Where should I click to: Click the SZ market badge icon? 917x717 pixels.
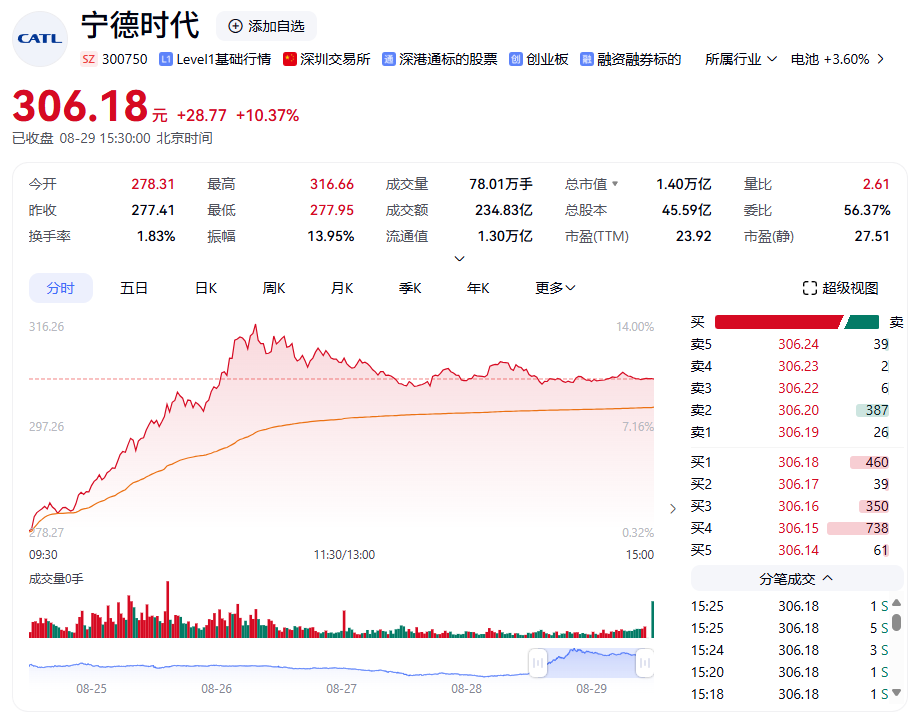point(88,59)
